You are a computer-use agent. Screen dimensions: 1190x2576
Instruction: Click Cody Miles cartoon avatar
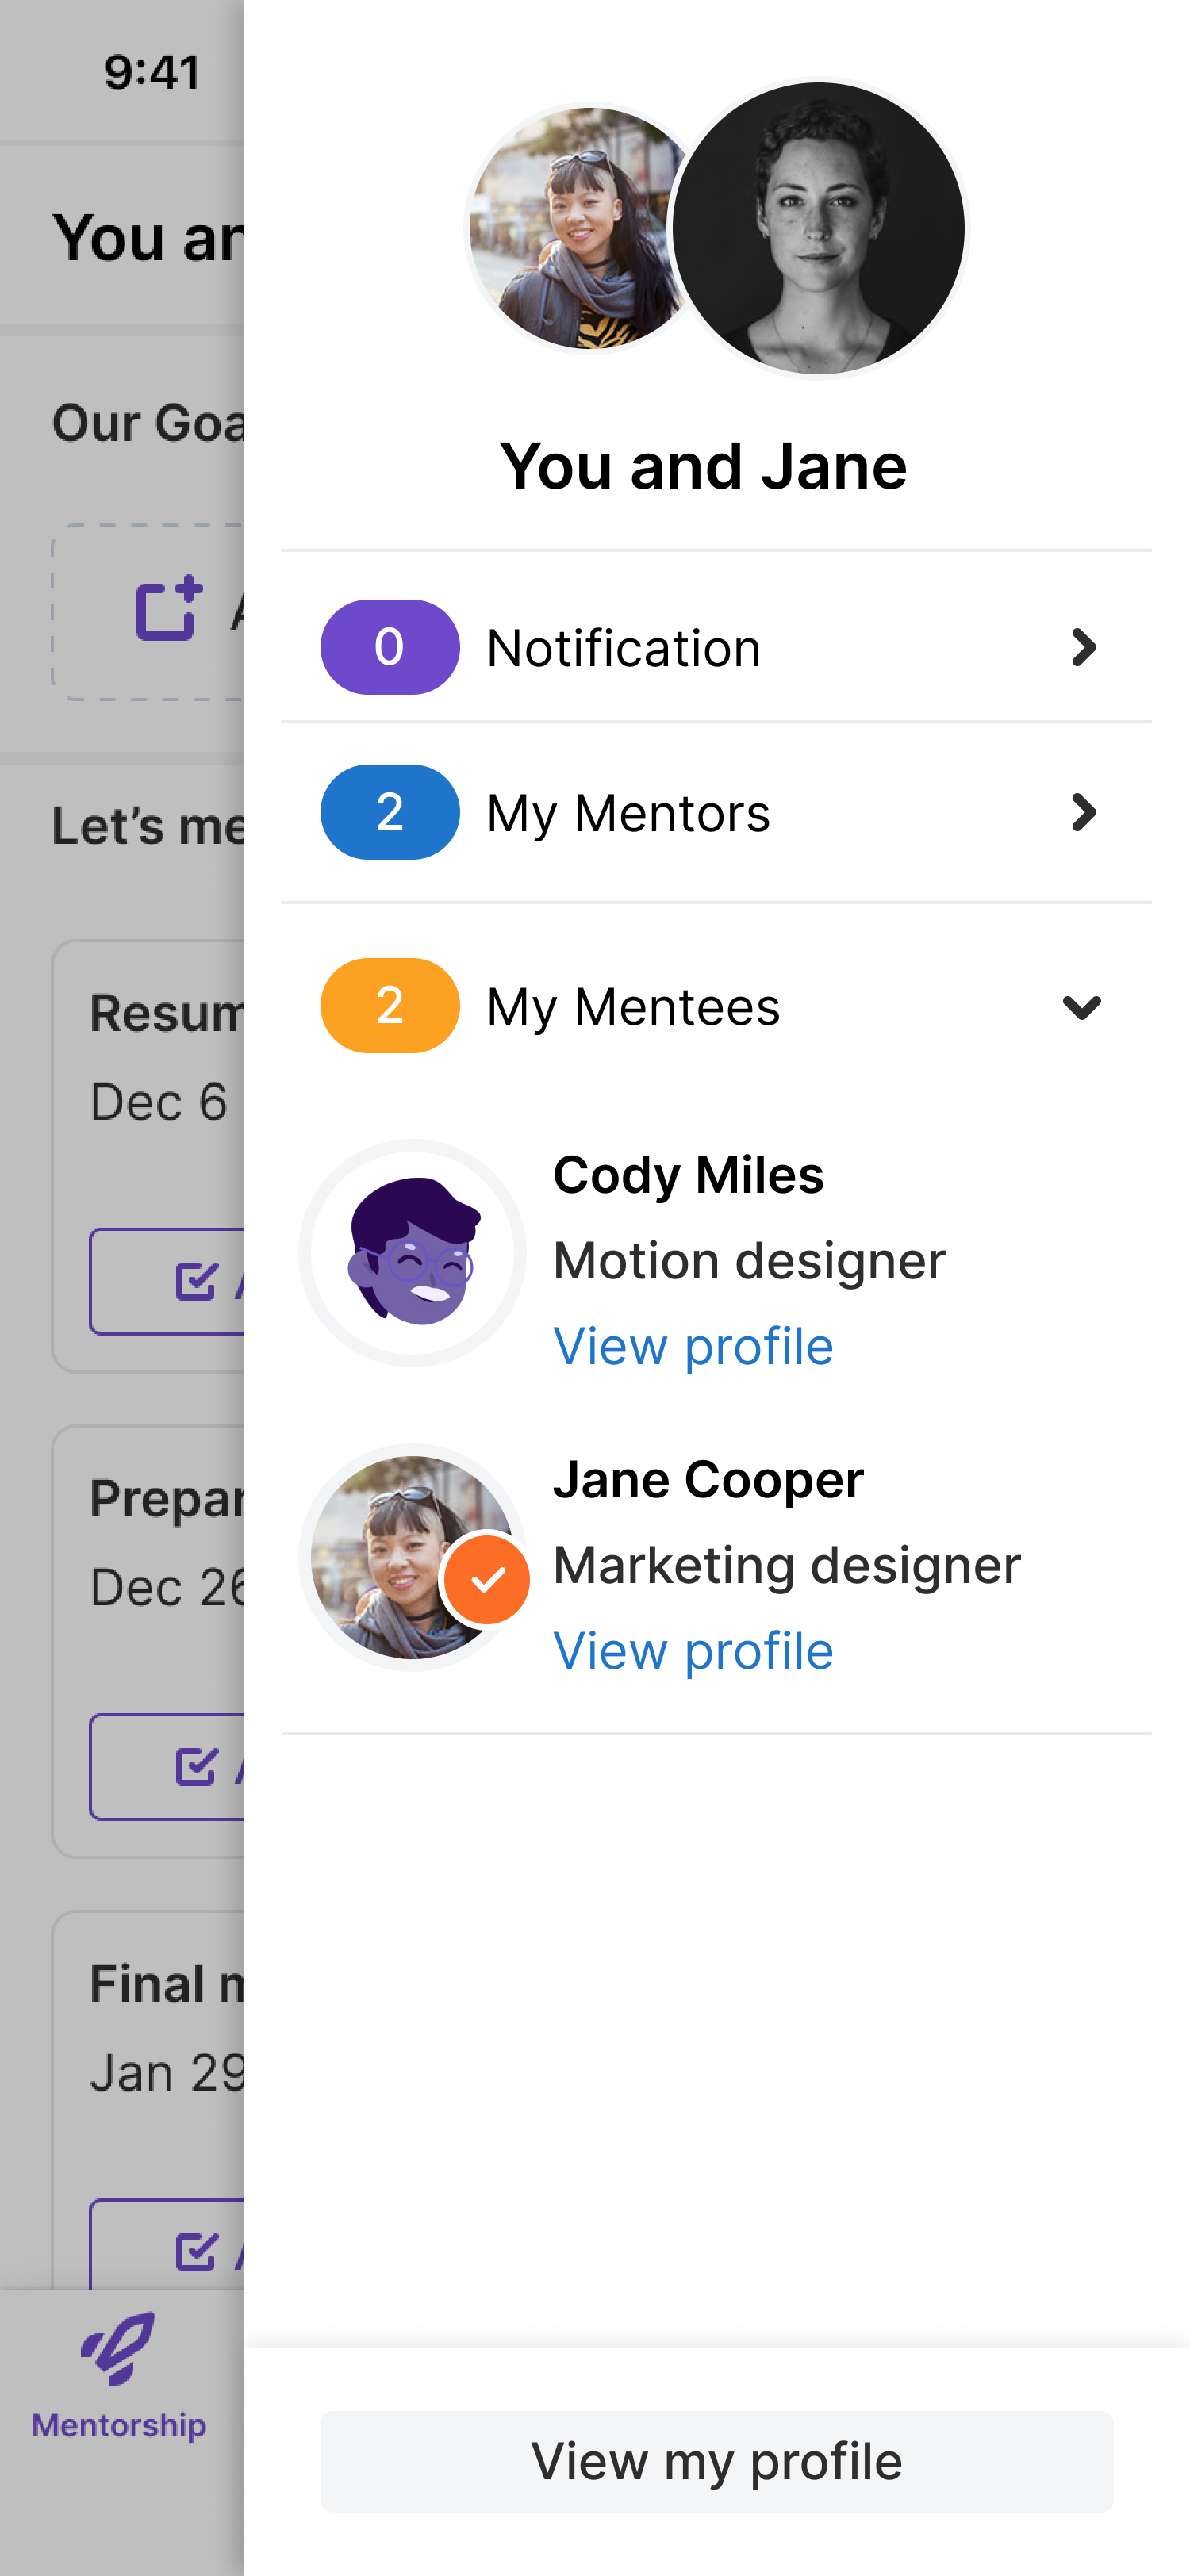[x=413, y=1252]
